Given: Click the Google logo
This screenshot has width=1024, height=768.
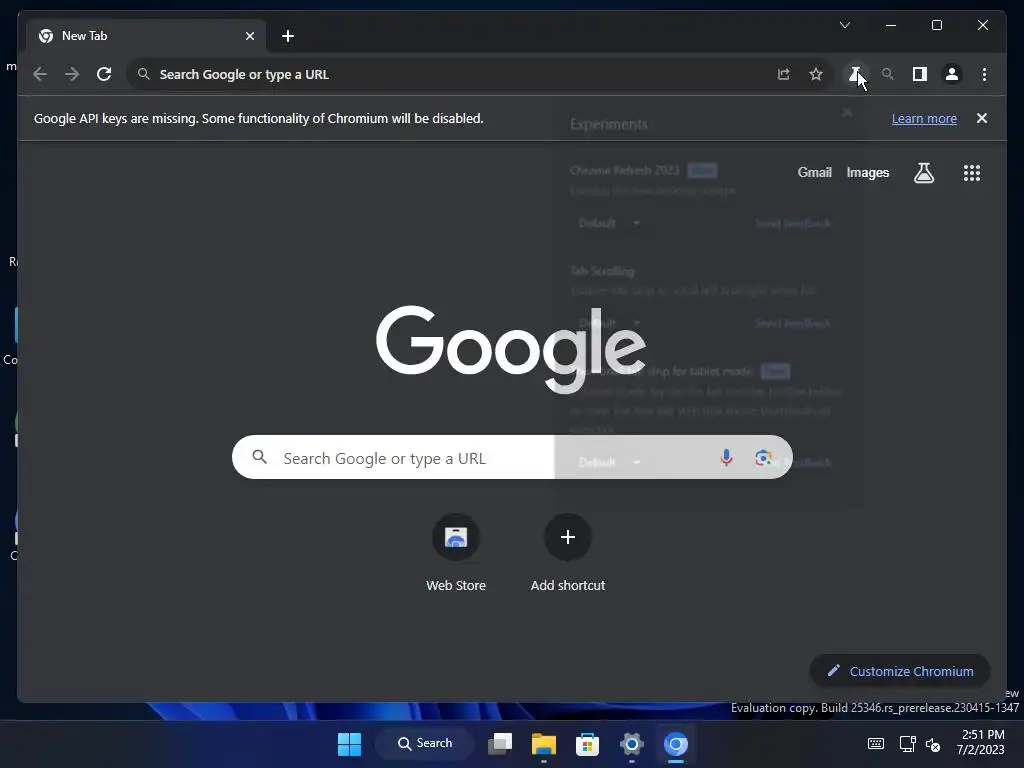Looking at the screenshot, I should coord(511,348).
